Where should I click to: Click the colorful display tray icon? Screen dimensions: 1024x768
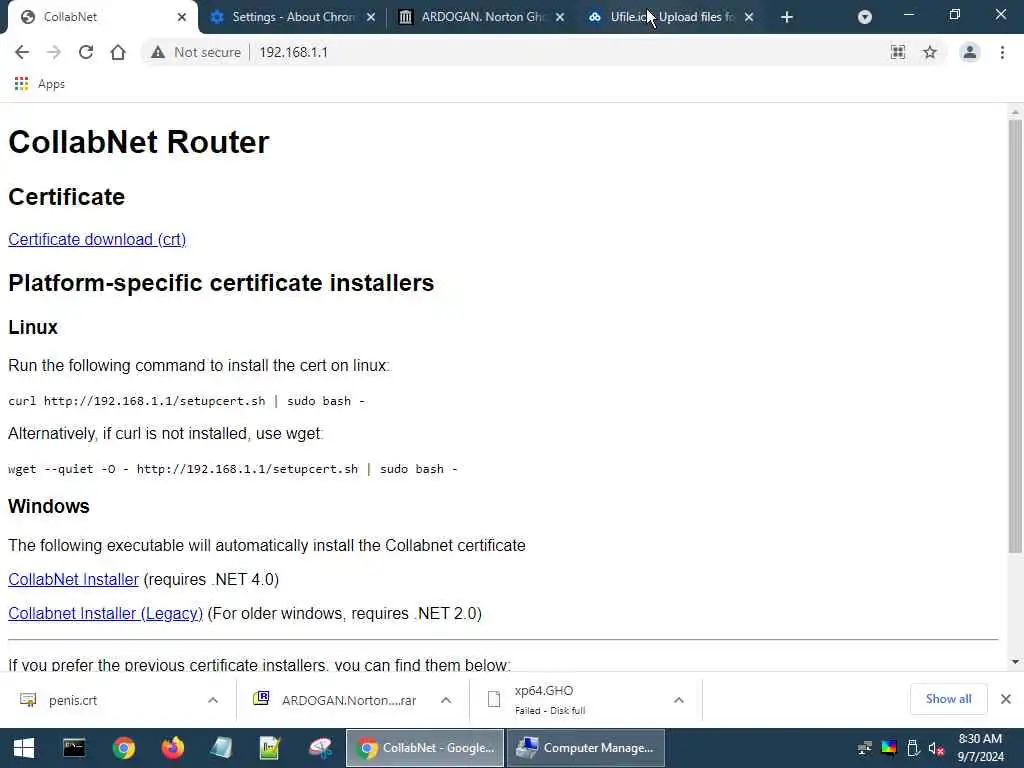click(889, 748)
